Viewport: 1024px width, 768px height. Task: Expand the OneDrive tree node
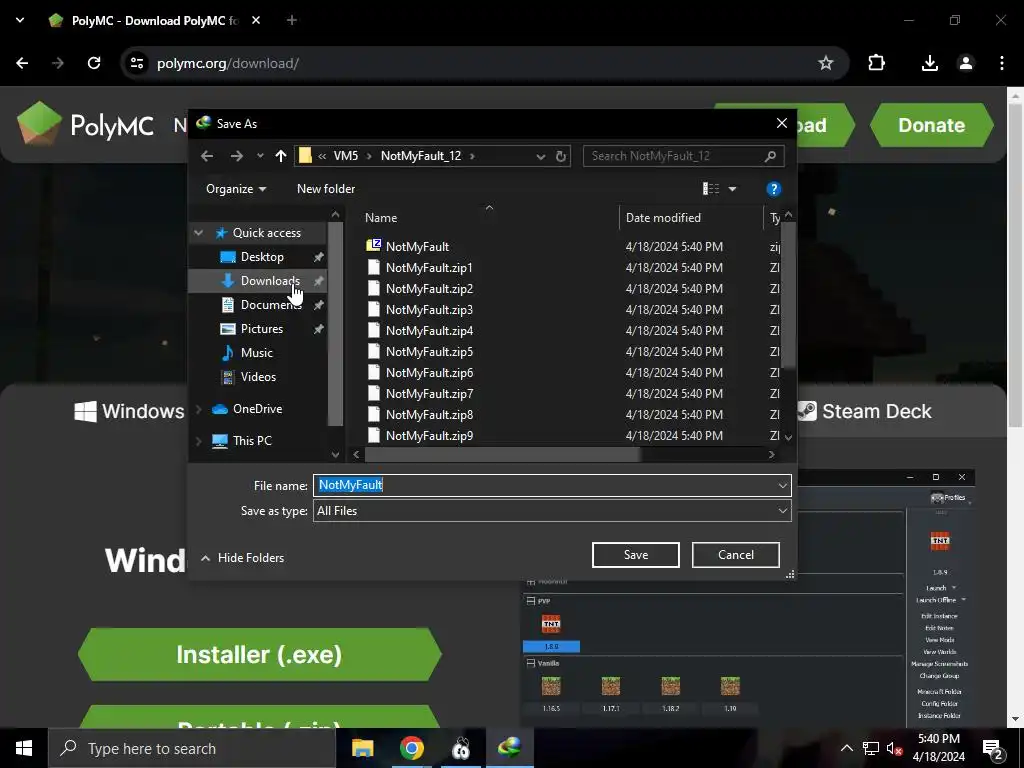(199, 409)
